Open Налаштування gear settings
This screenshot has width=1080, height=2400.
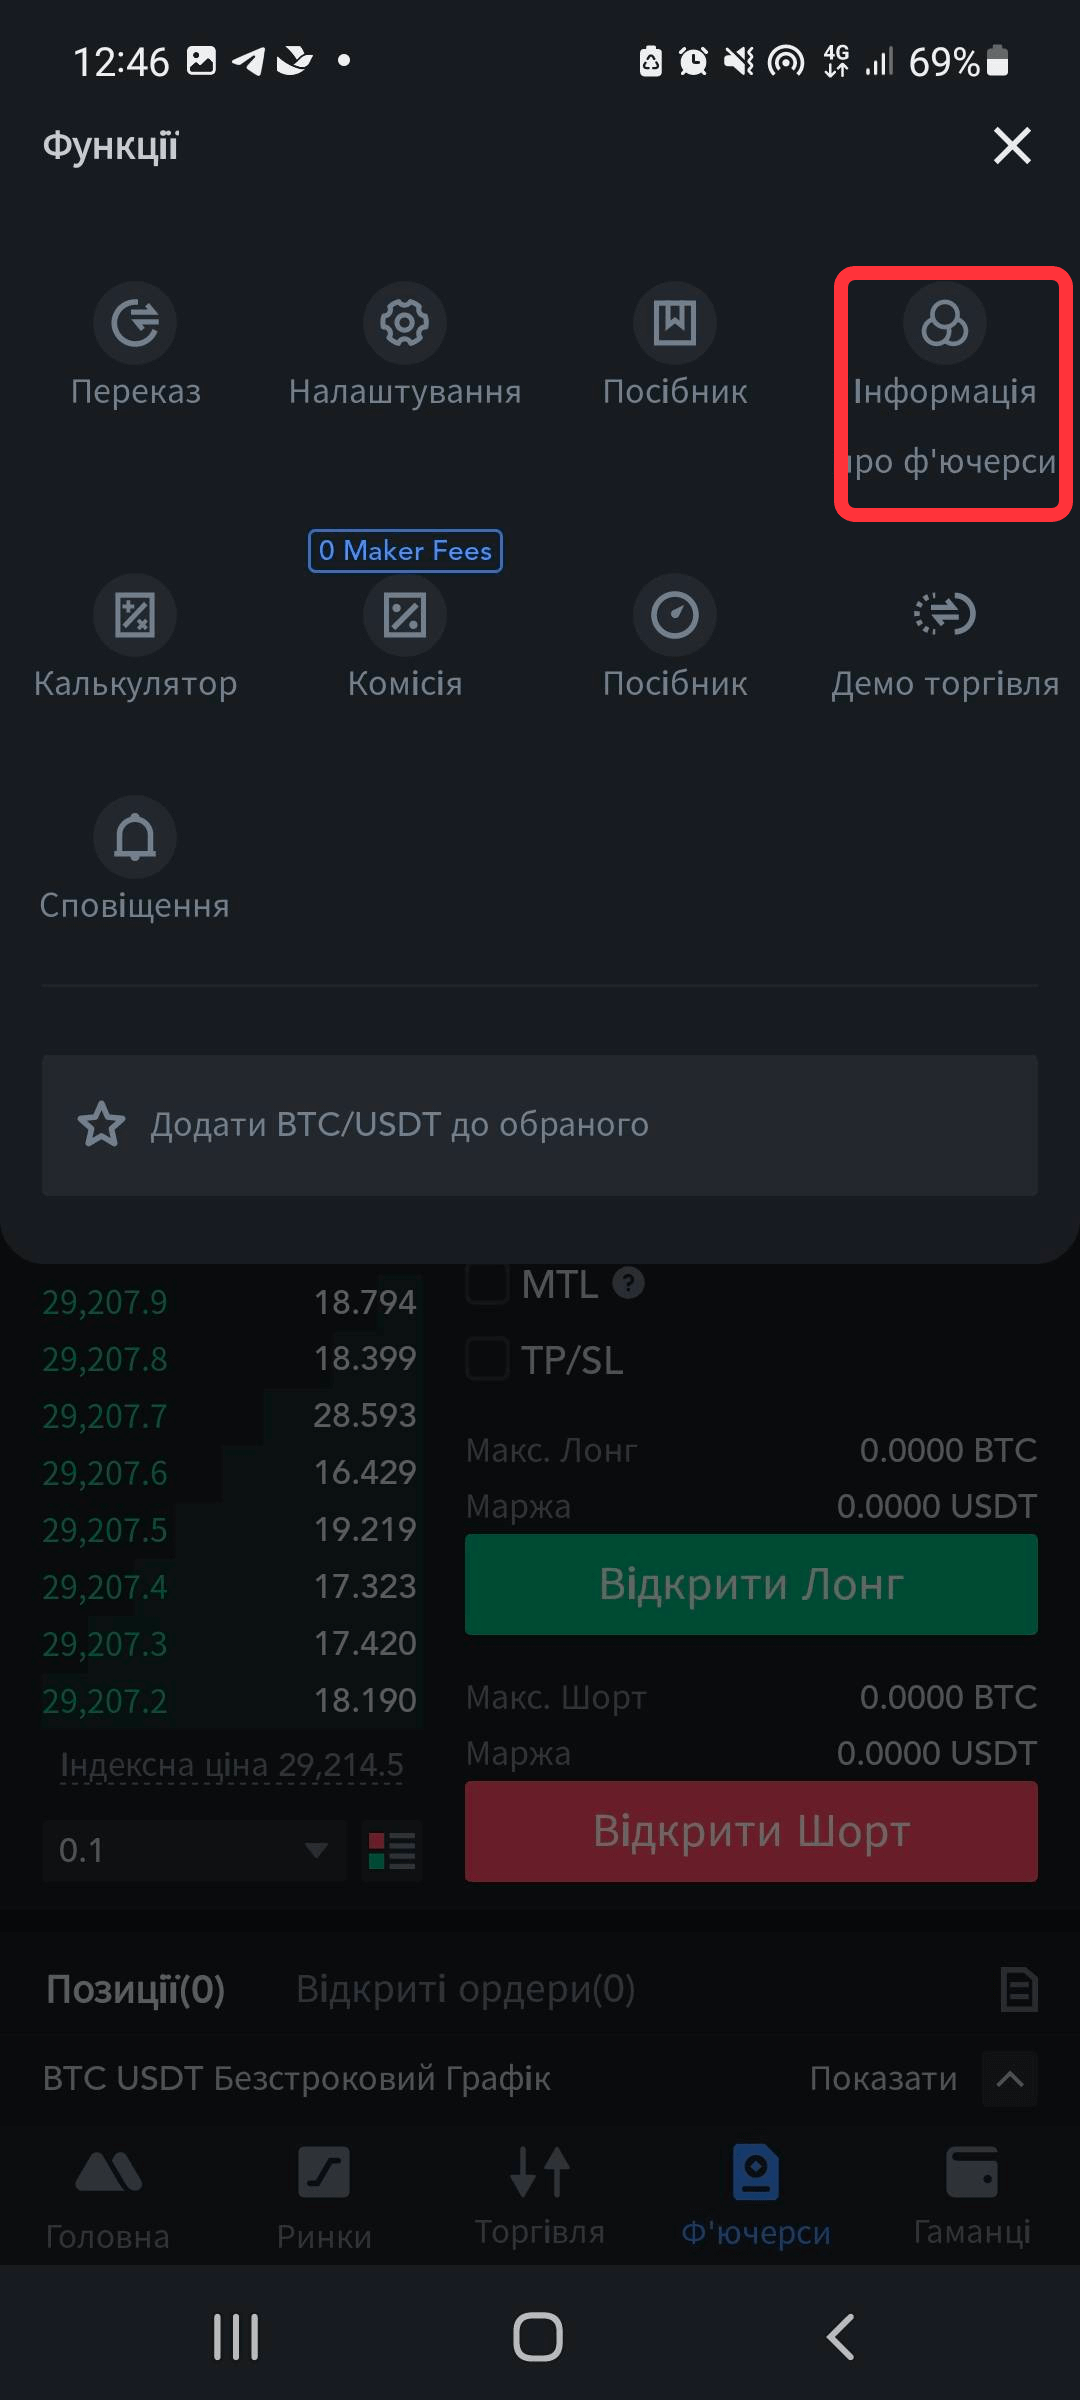click(x=405, y=323)
